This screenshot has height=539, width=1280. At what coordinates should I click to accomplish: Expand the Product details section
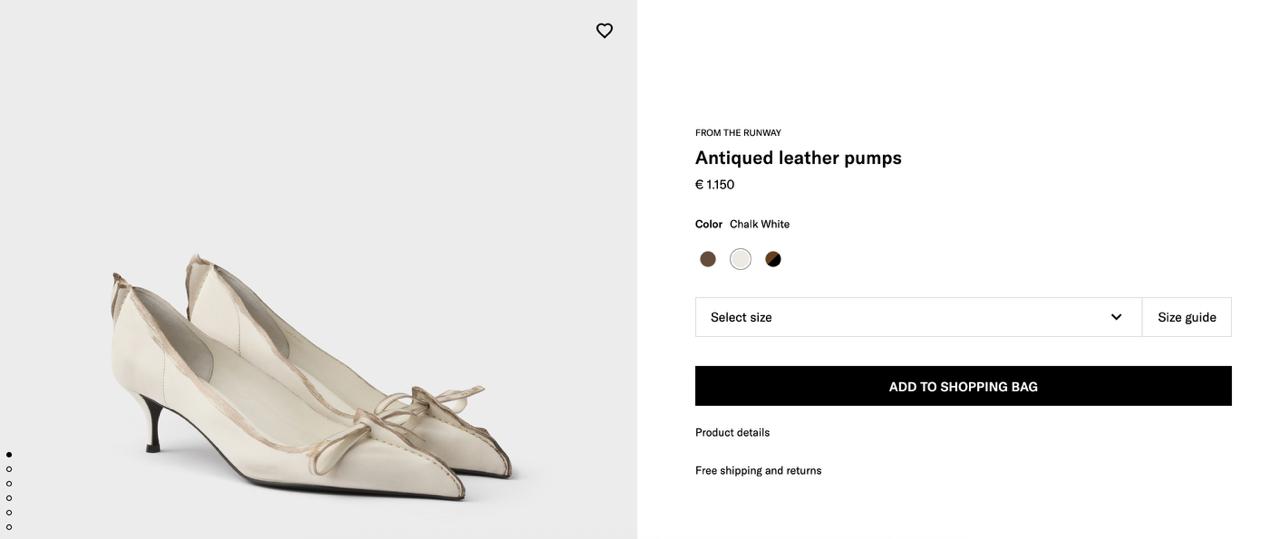[x=732, y=433]
